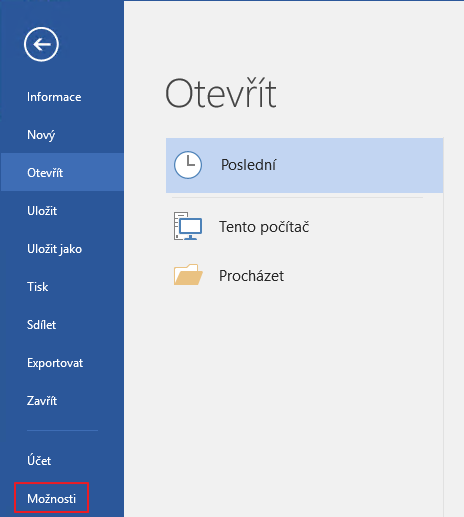The image size is (464, 517).
Task: Click the back arrow circle icon
Action: coord(41,44)
